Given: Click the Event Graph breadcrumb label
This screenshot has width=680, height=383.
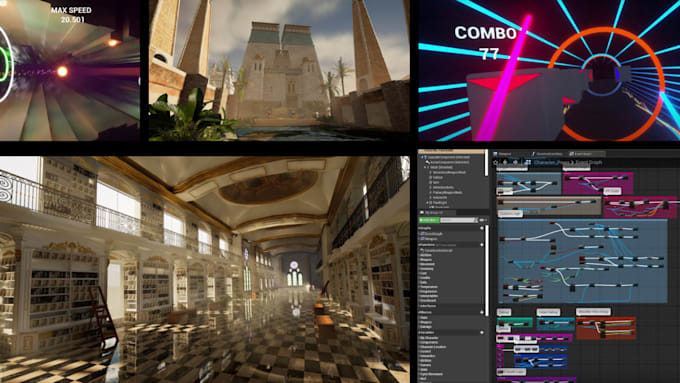Looking at the screenshot, I should point(588,162).
